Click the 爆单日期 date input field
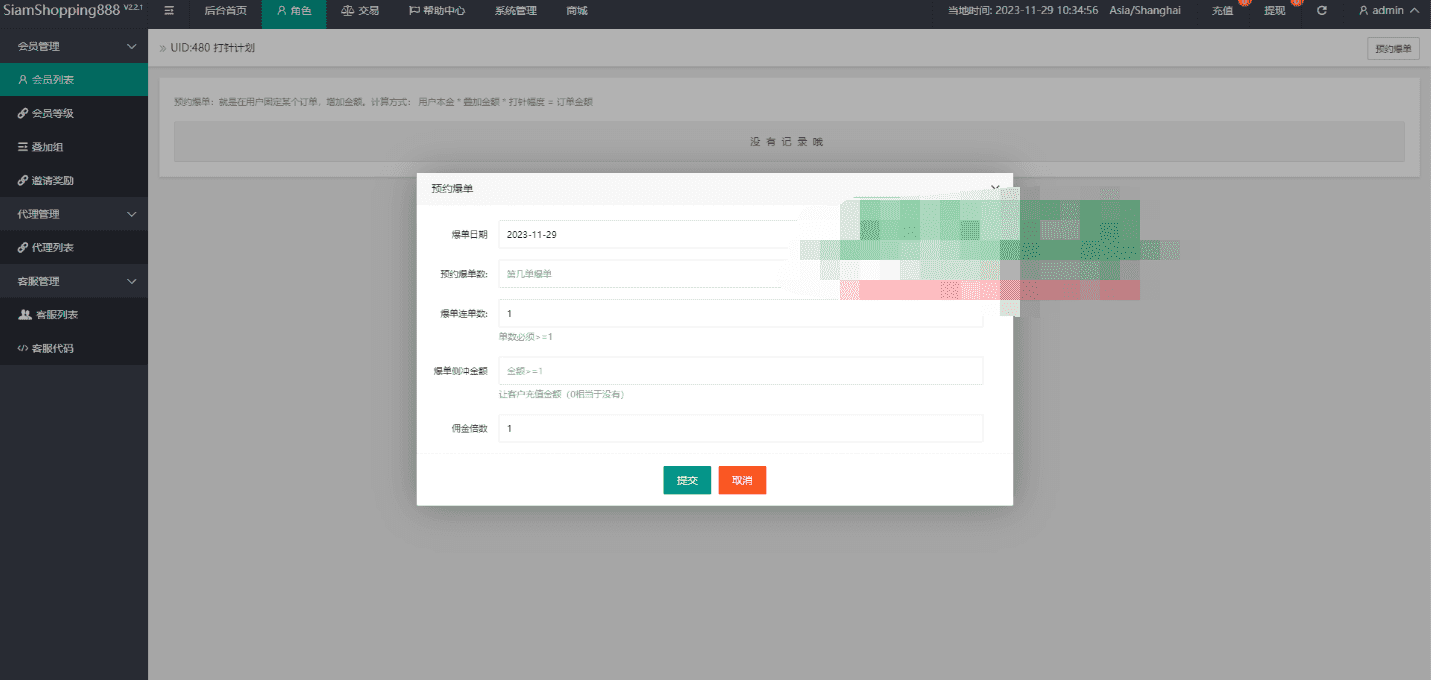Screen dimensions: 1431x680 [648, 234]
